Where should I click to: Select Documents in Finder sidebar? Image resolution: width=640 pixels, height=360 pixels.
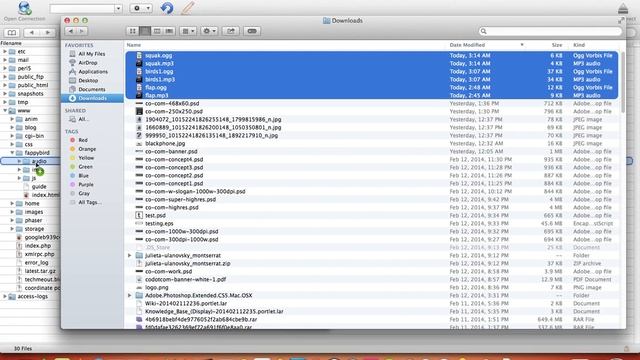pos(92,89)
